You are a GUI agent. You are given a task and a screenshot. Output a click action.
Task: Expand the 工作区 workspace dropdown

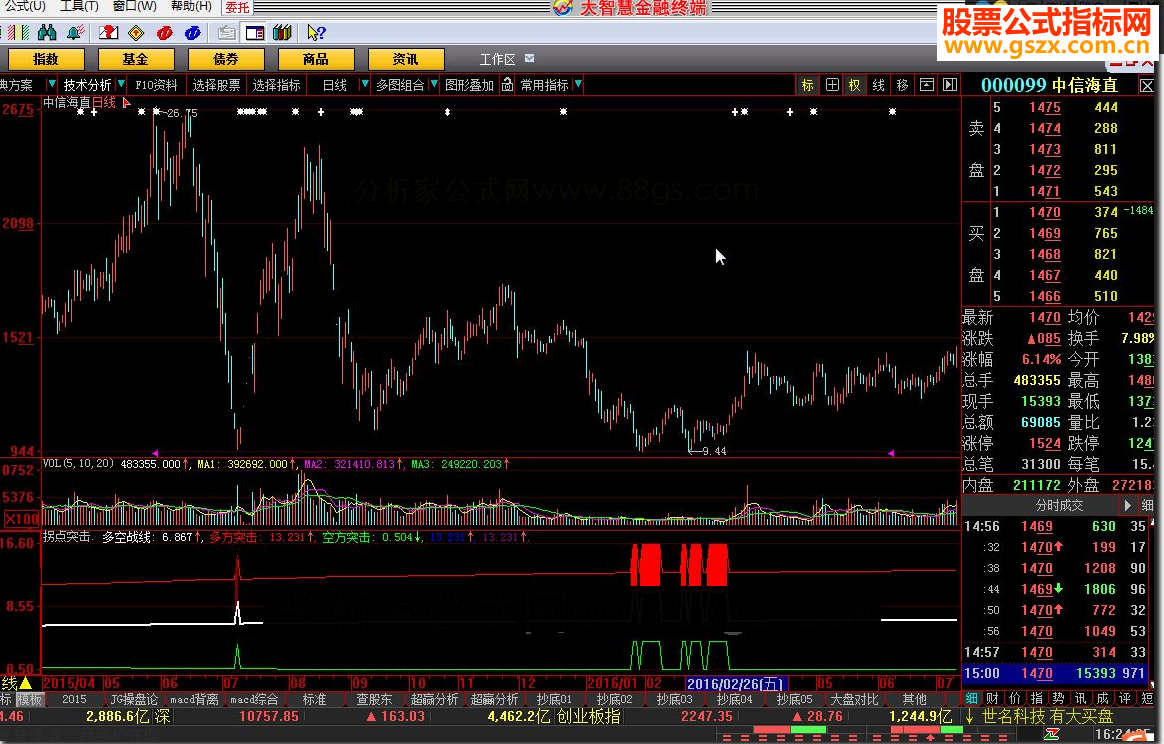529,58
